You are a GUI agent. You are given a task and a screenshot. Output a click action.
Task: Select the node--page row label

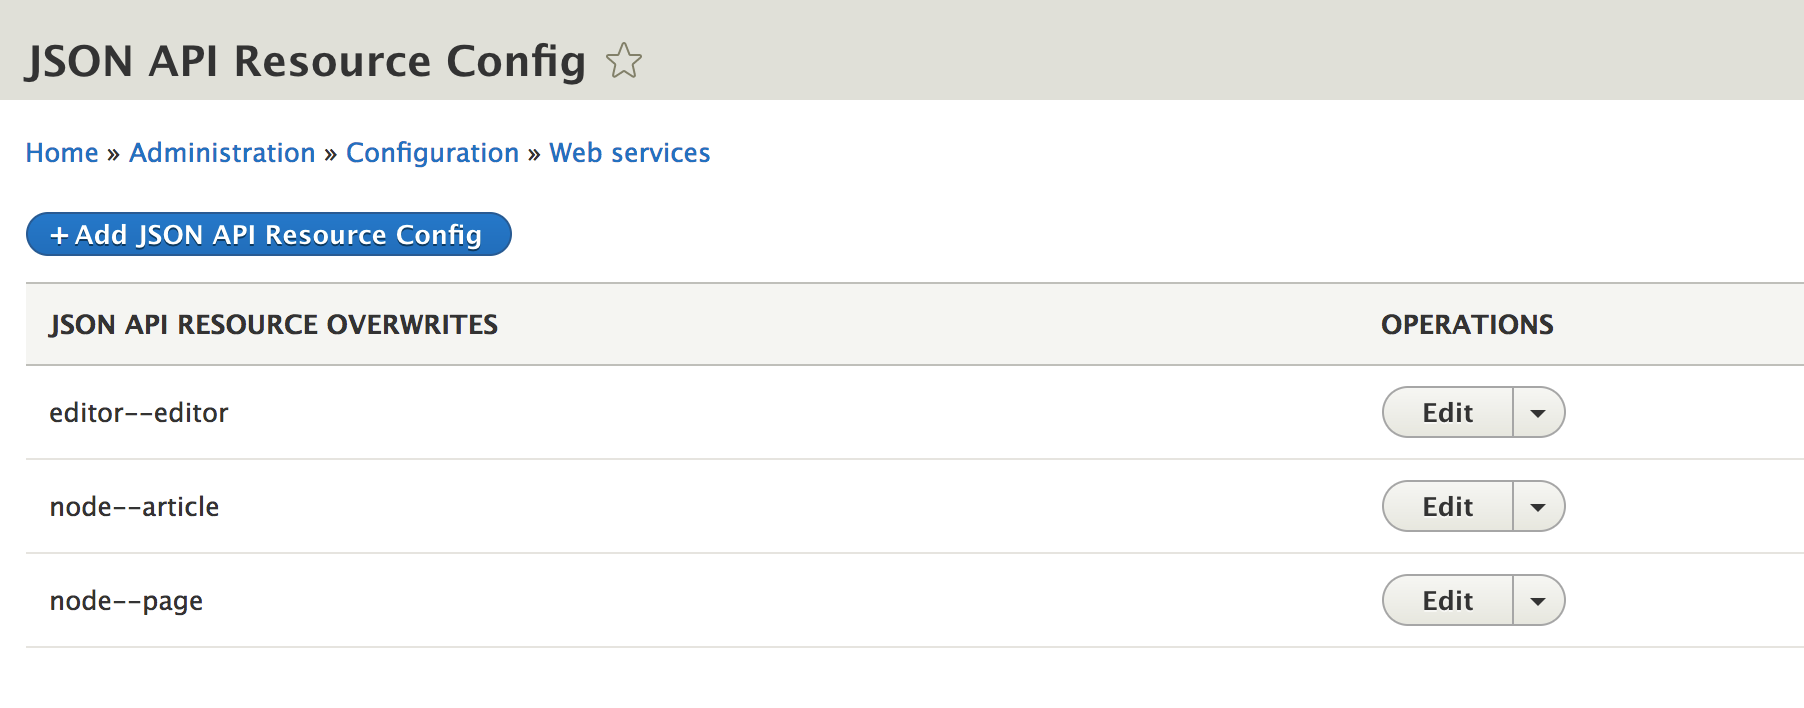click(x=126, y=601)
